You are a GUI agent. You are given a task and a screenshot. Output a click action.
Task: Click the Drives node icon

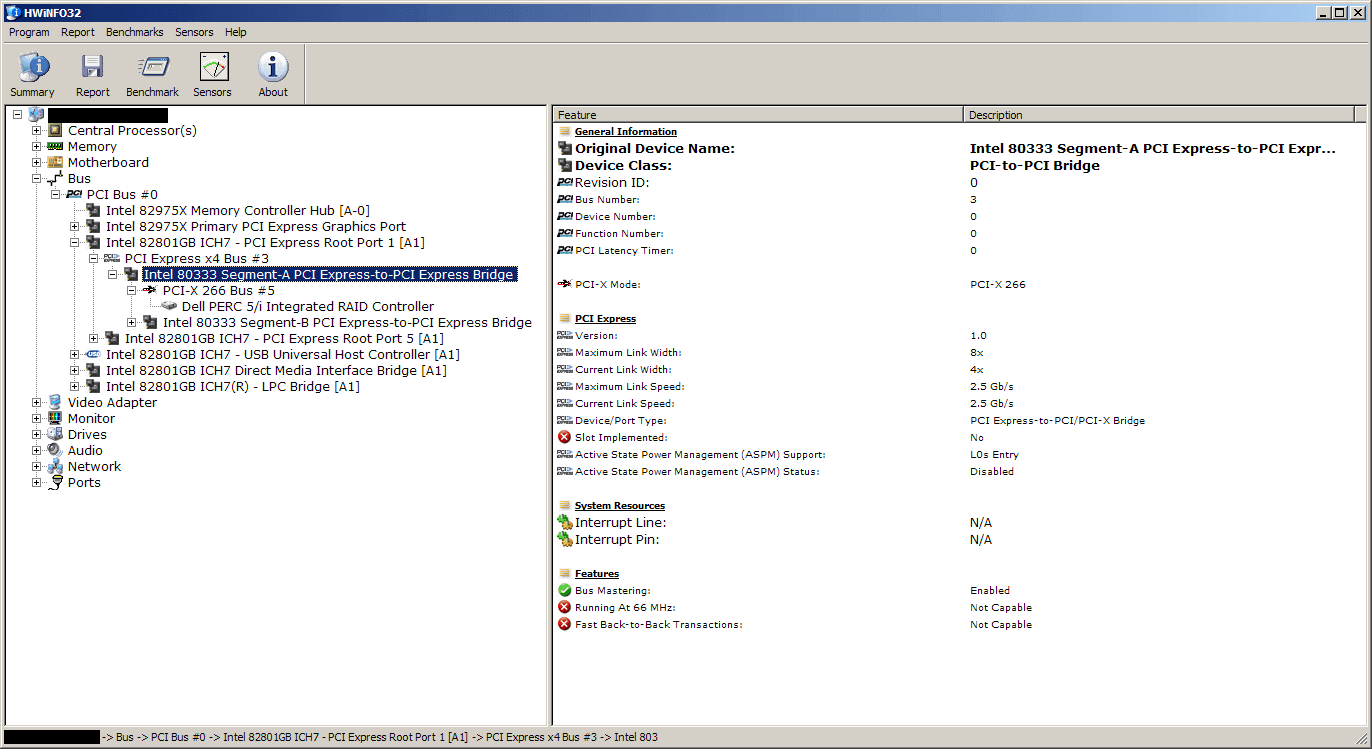[x=55, y=434]
